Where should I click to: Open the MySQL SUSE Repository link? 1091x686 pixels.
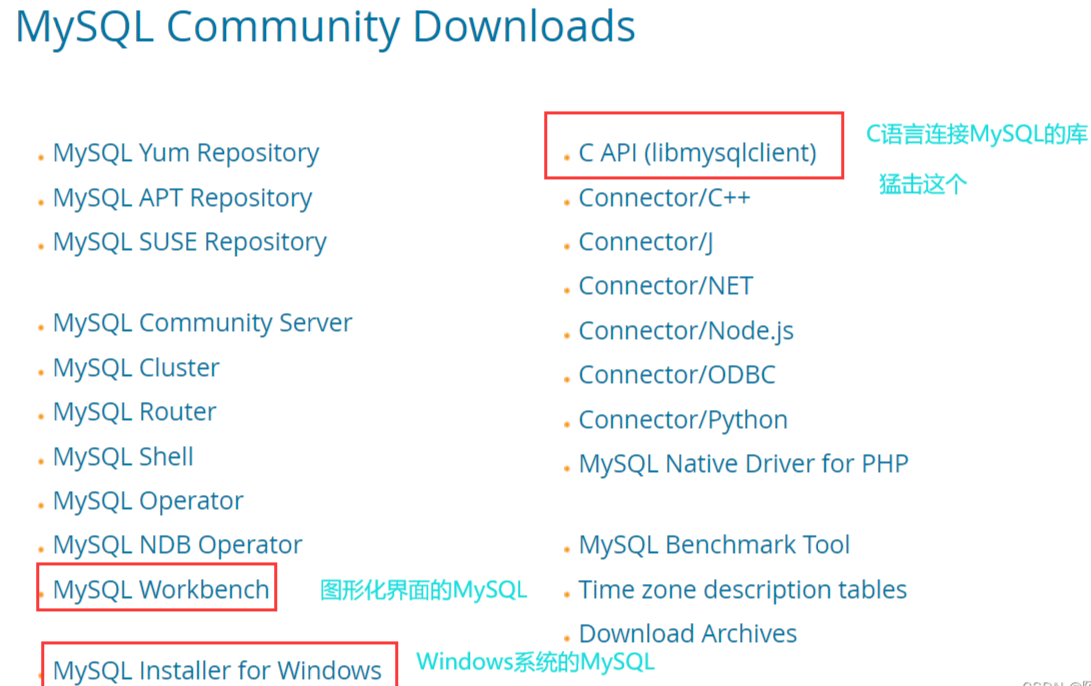tap(189, 243)
